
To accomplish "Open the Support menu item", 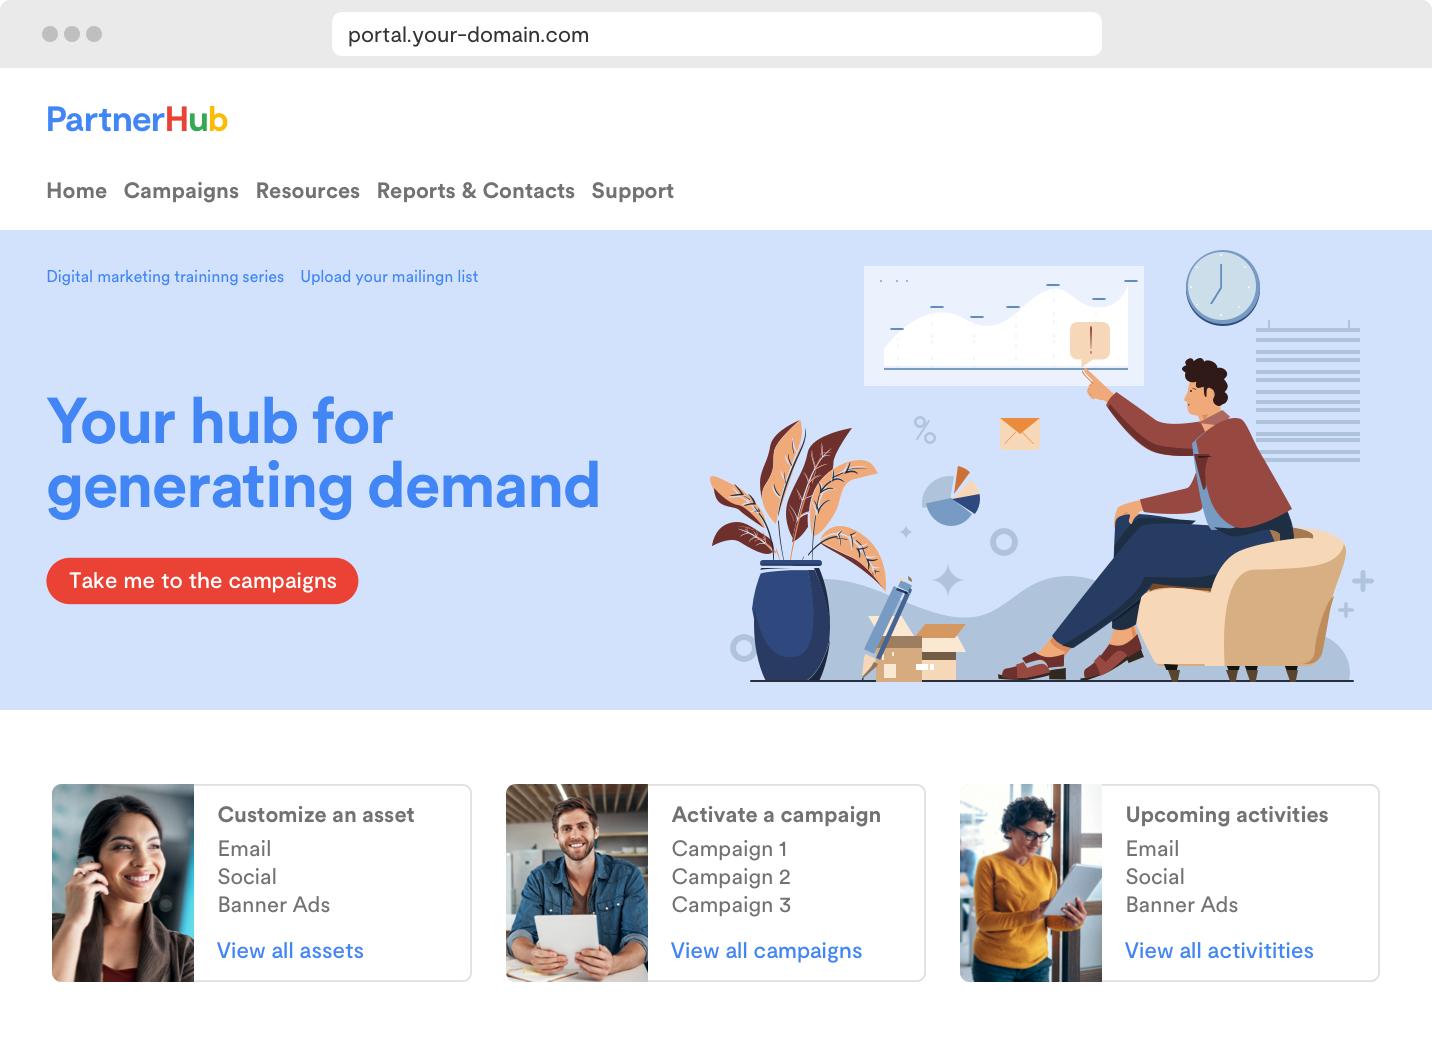I will click(x=633, y=191).
